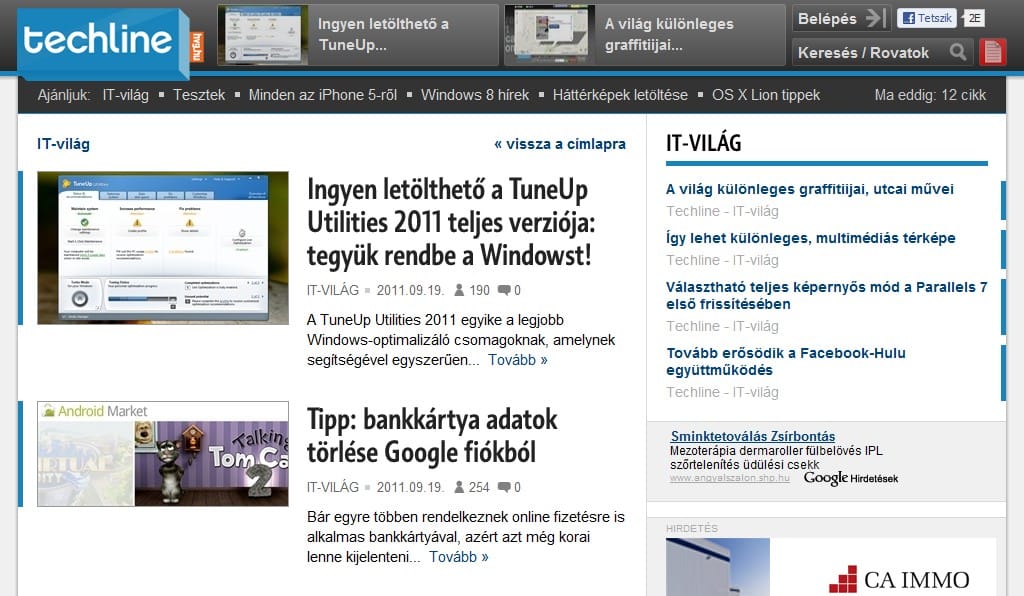Click the Keresés / Rovatok search field
1024x596 pixels.
pyautogui.click(x=882, y=52)
